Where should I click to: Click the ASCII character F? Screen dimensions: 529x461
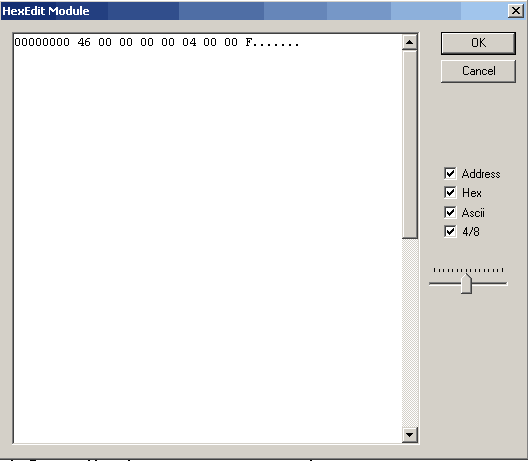[249, 42]
